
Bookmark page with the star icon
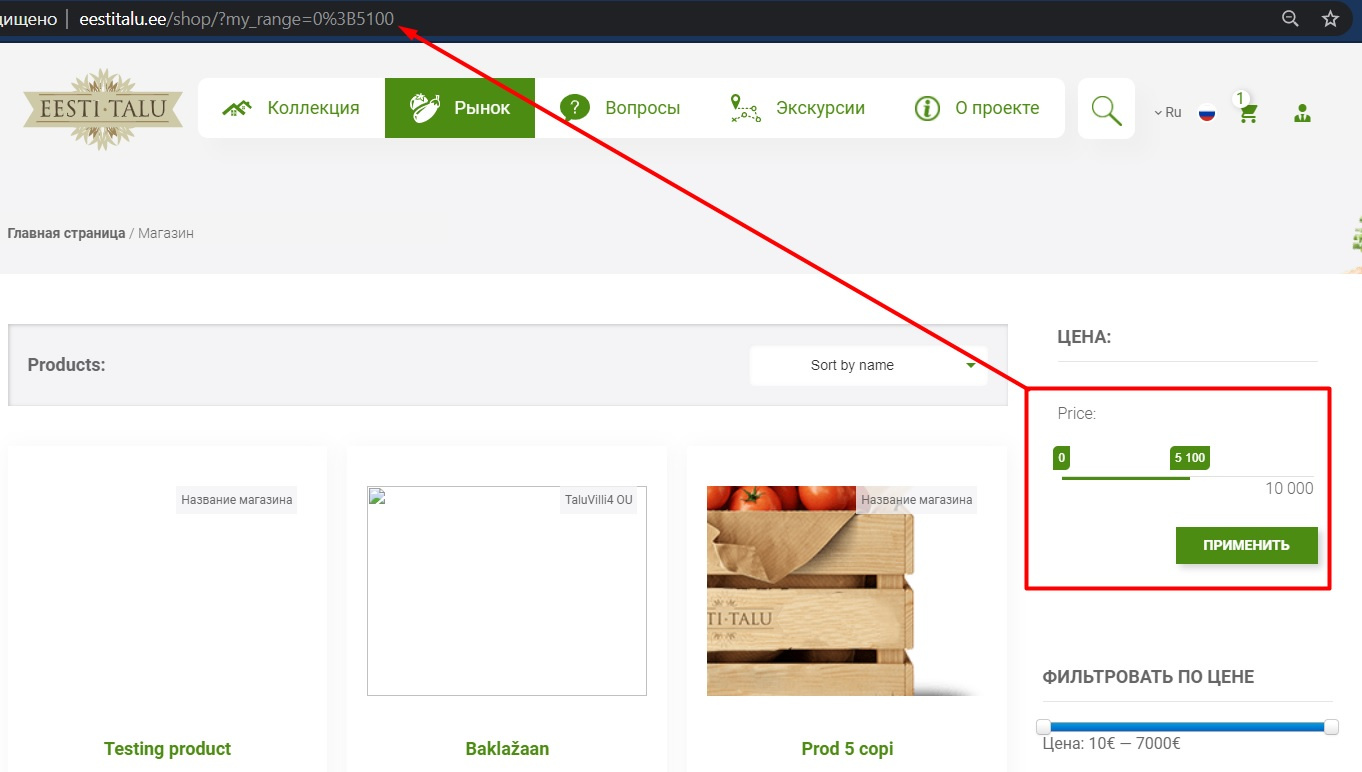pos(1330,18)
